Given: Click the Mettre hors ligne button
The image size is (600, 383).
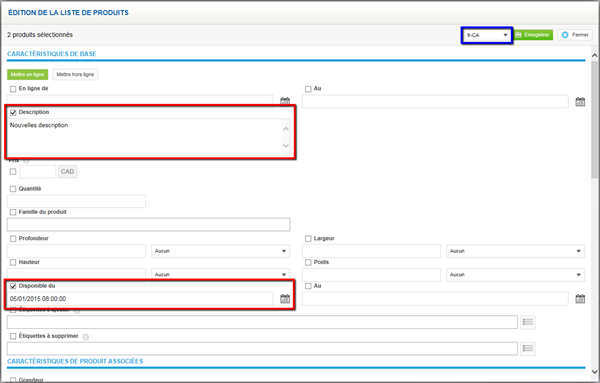Looking at the screenshot, I should point(75,75).
